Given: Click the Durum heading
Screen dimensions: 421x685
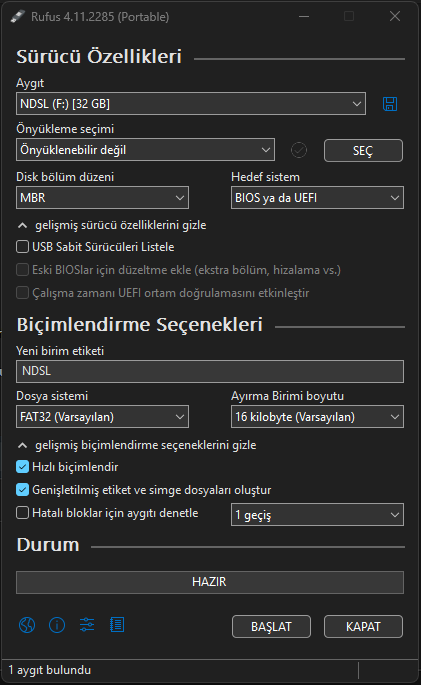Looking at the screenshot, I should click(48, 545).
